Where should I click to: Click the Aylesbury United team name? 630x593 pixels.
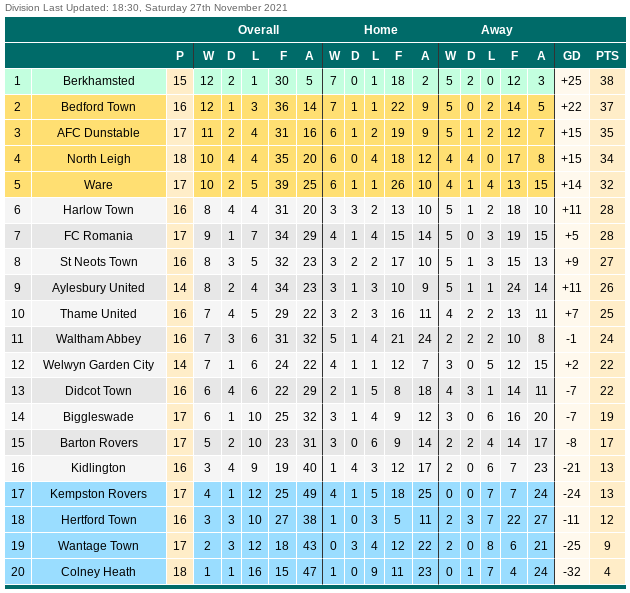click(x=98, y=288)
